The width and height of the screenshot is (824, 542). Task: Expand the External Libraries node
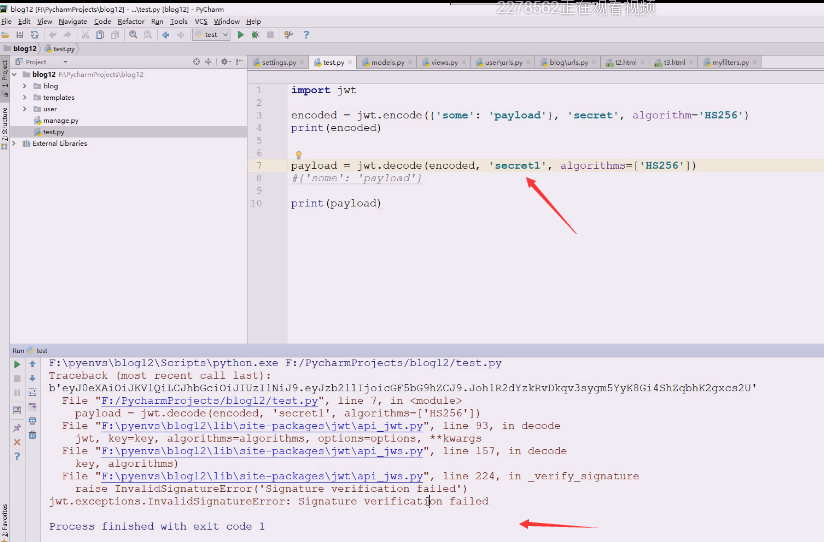tap(14, 143)
